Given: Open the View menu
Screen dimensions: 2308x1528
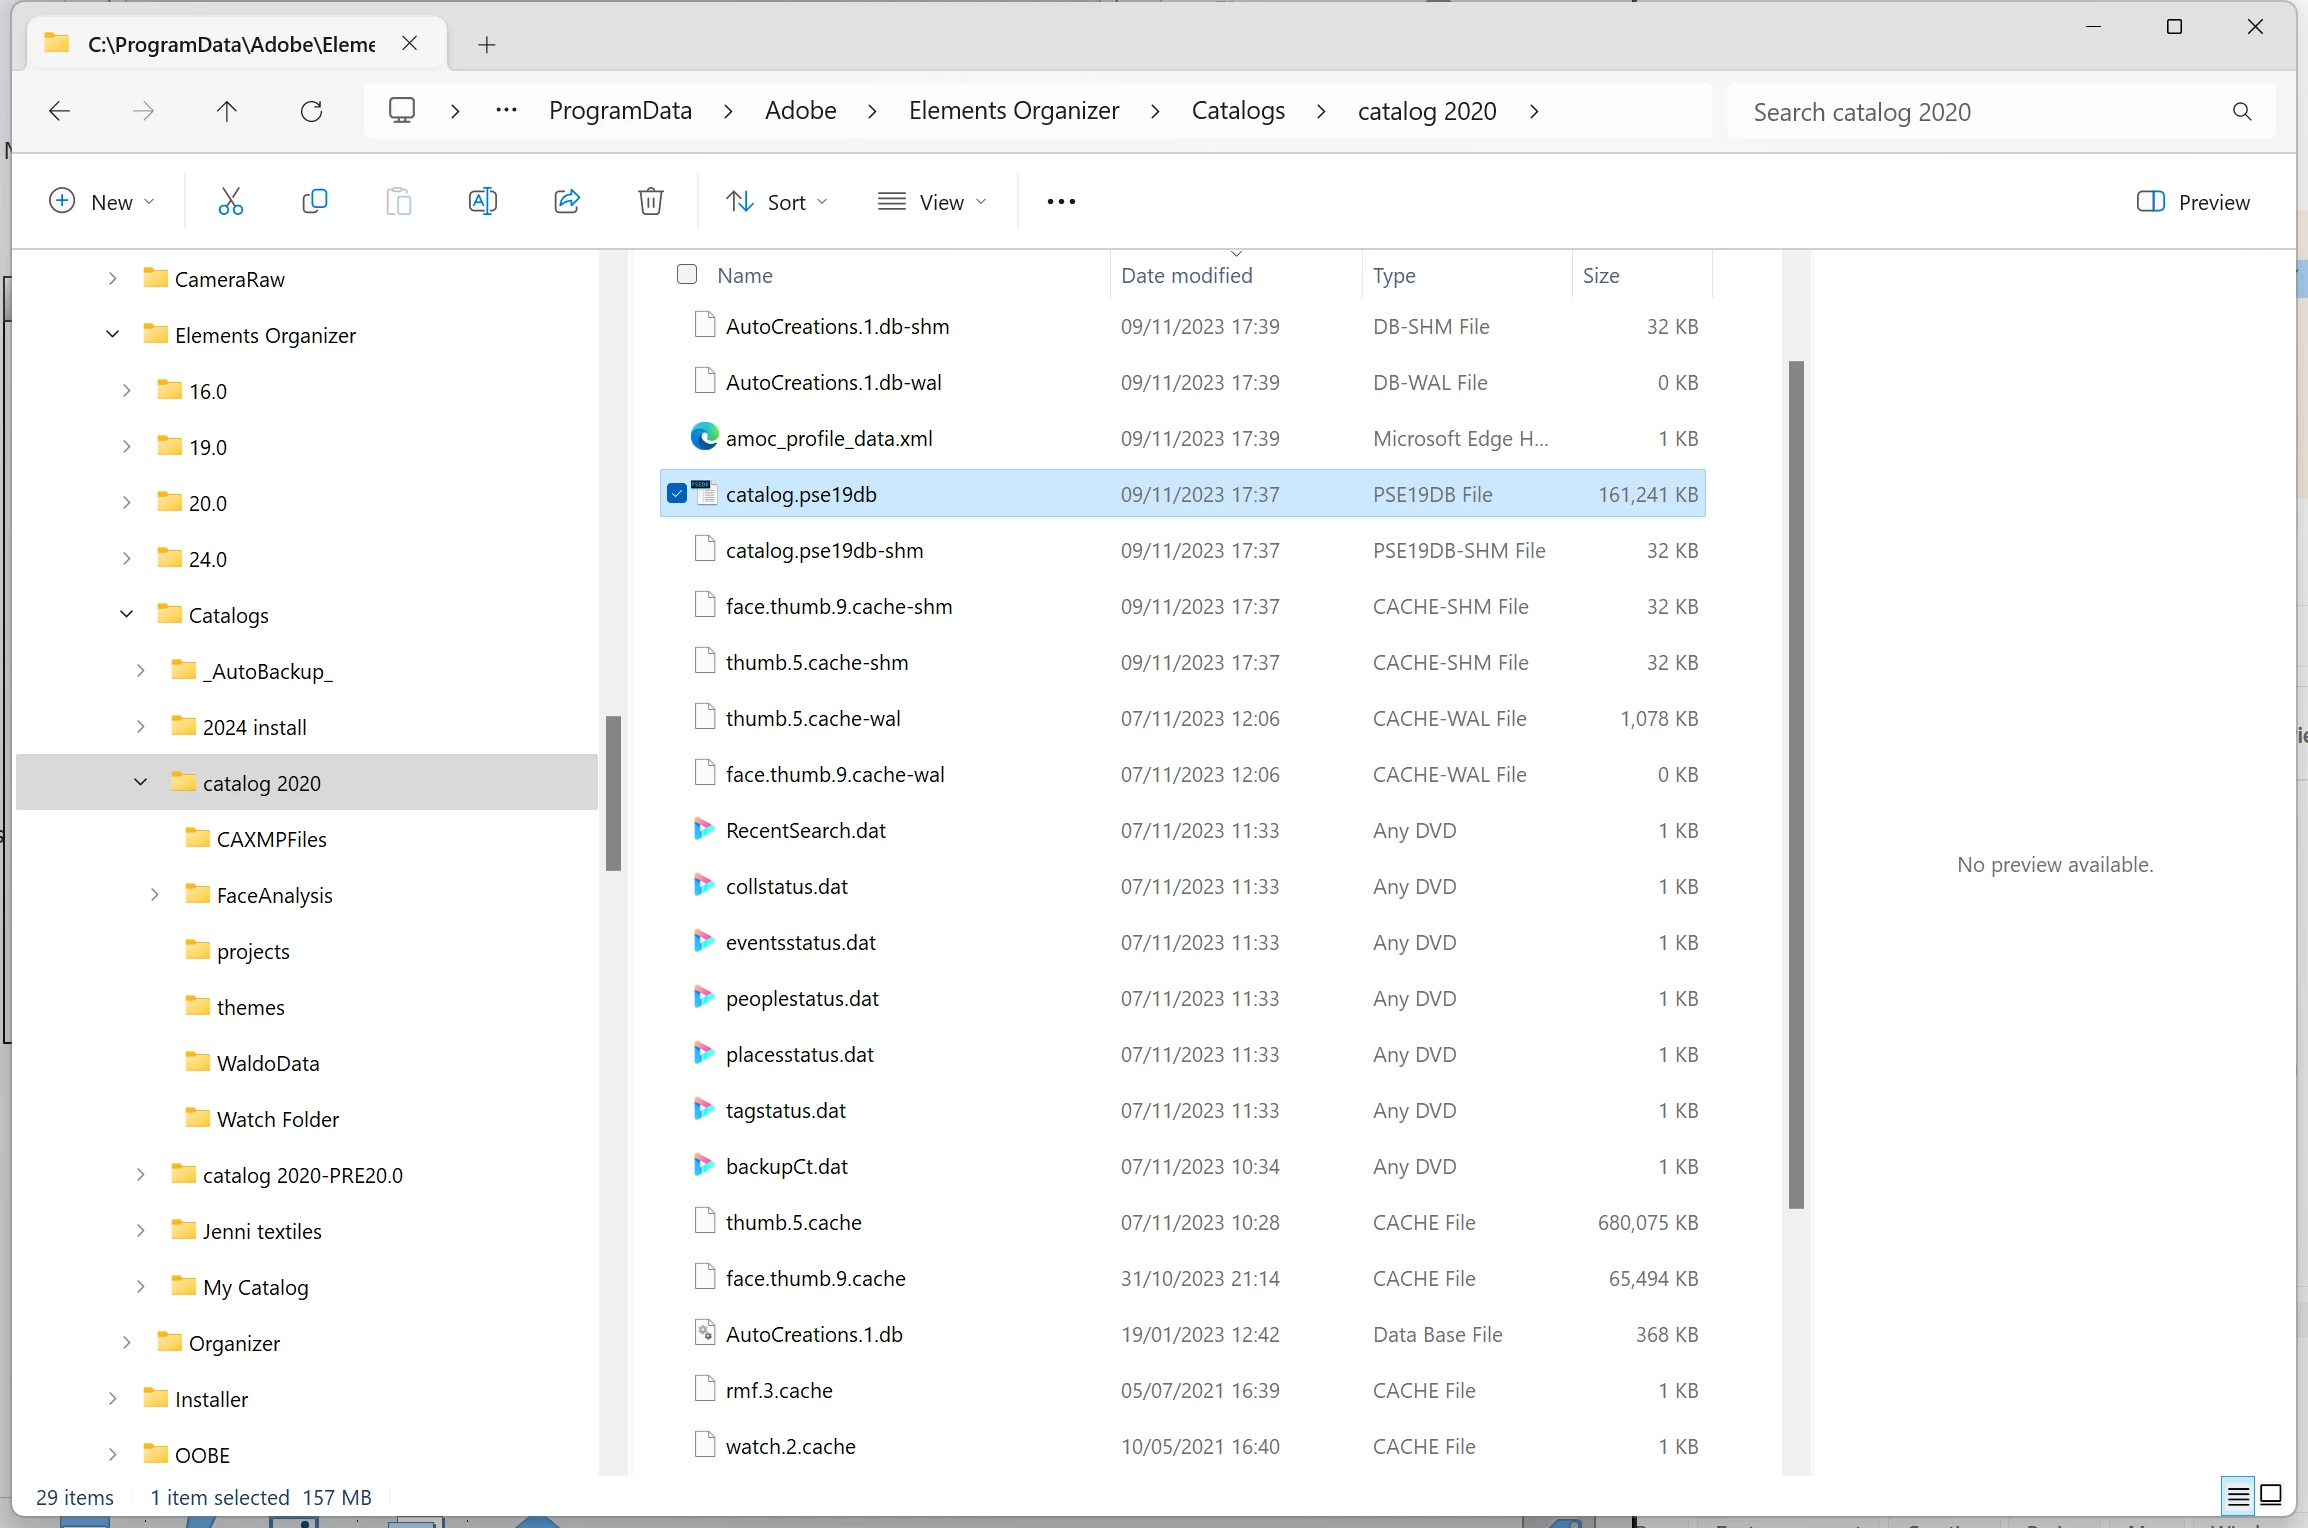Looking at the screenshot, I should pos(931,202).
